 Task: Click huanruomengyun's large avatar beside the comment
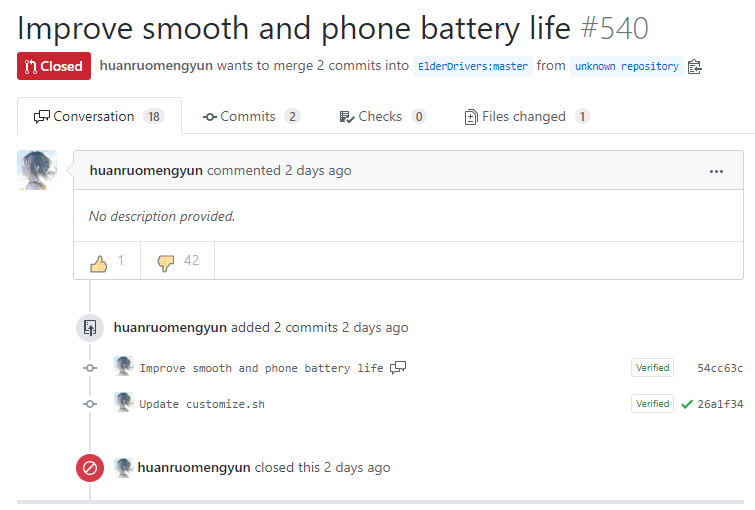37,170
